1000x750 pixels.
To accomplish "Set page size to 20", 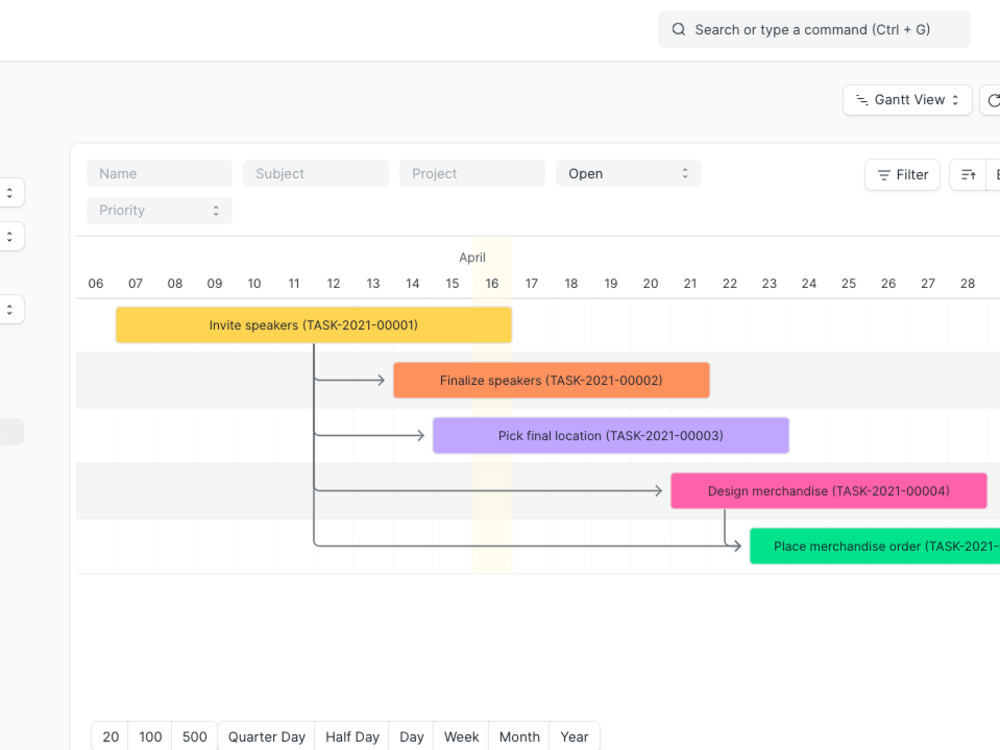I will (110, 737).
